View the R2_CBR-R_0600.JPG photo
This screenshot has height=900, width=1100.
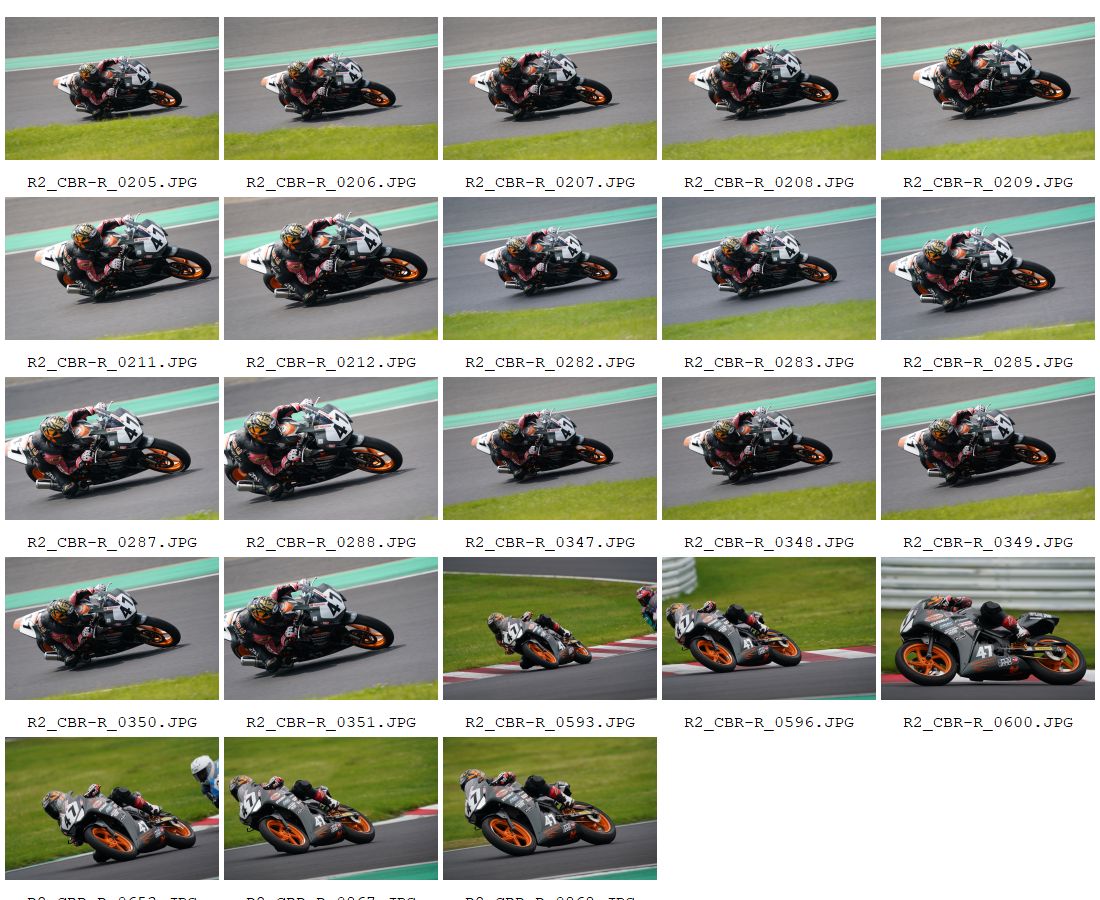point(988,629)
